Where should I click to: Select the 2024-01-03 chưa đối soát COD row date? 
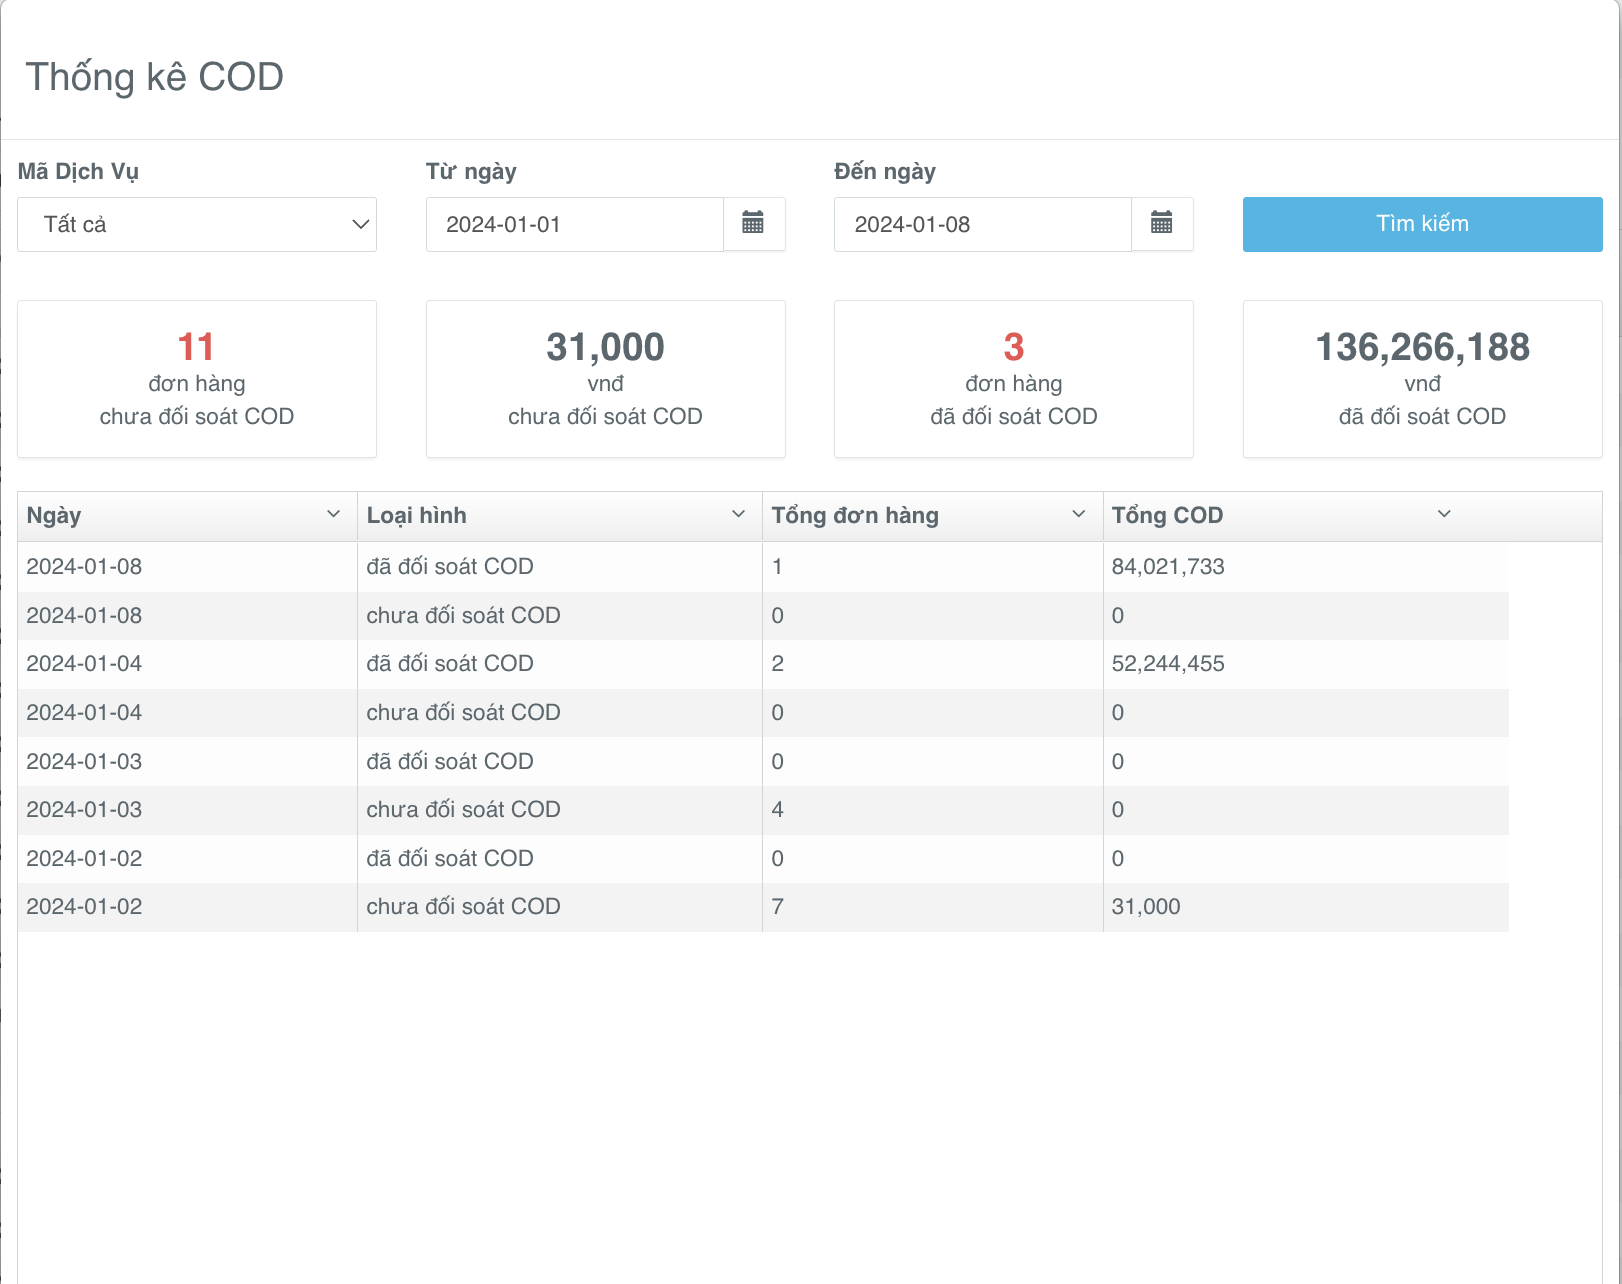pos(84,809)
